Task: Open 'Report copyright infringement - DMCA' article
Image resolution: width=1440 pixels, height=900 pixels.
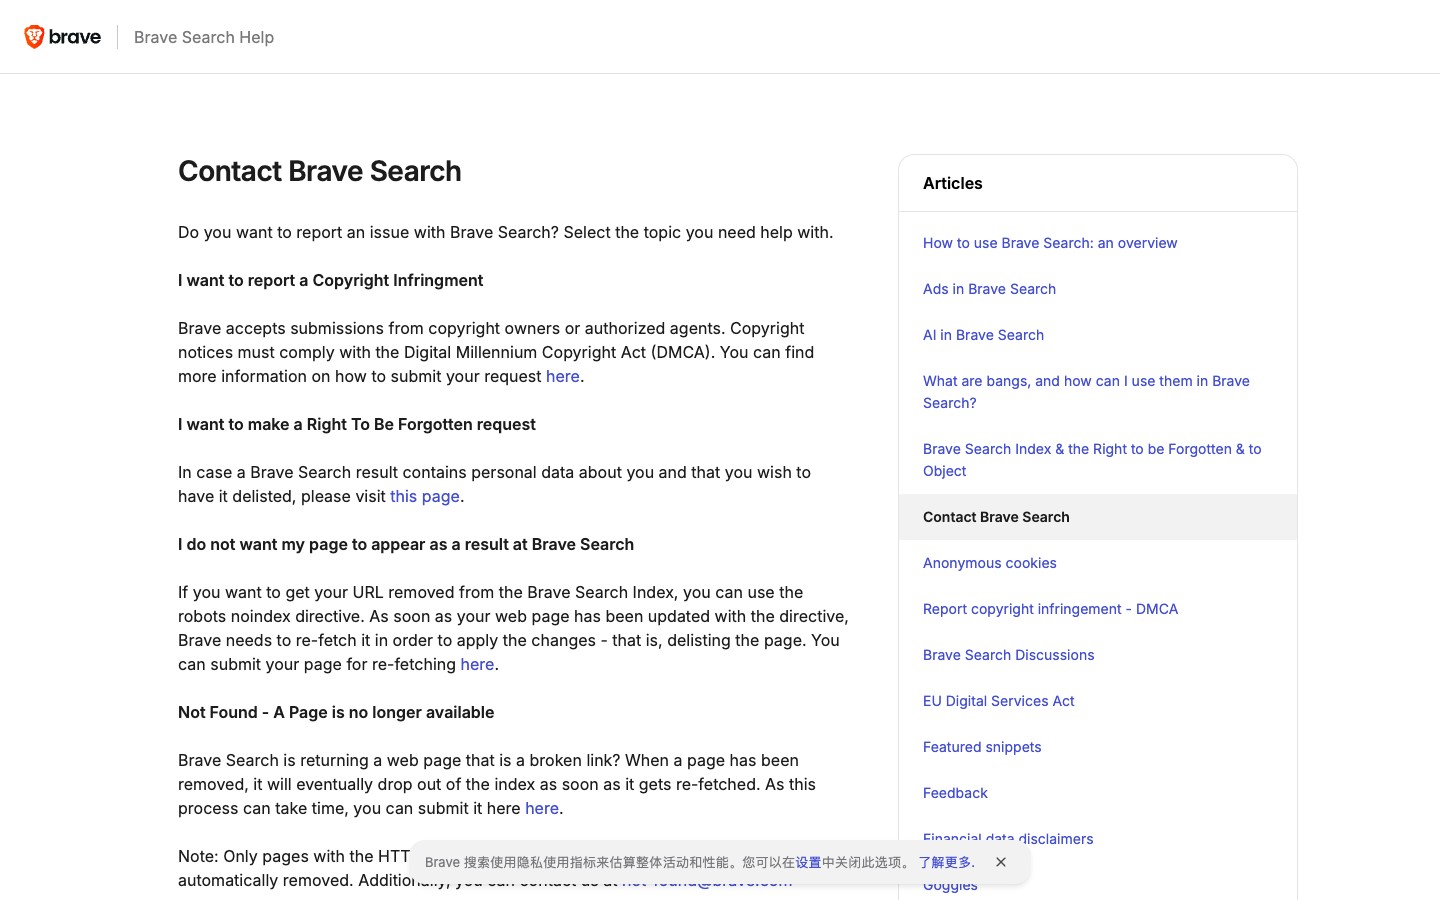Action: click(x=1050, y=609)
